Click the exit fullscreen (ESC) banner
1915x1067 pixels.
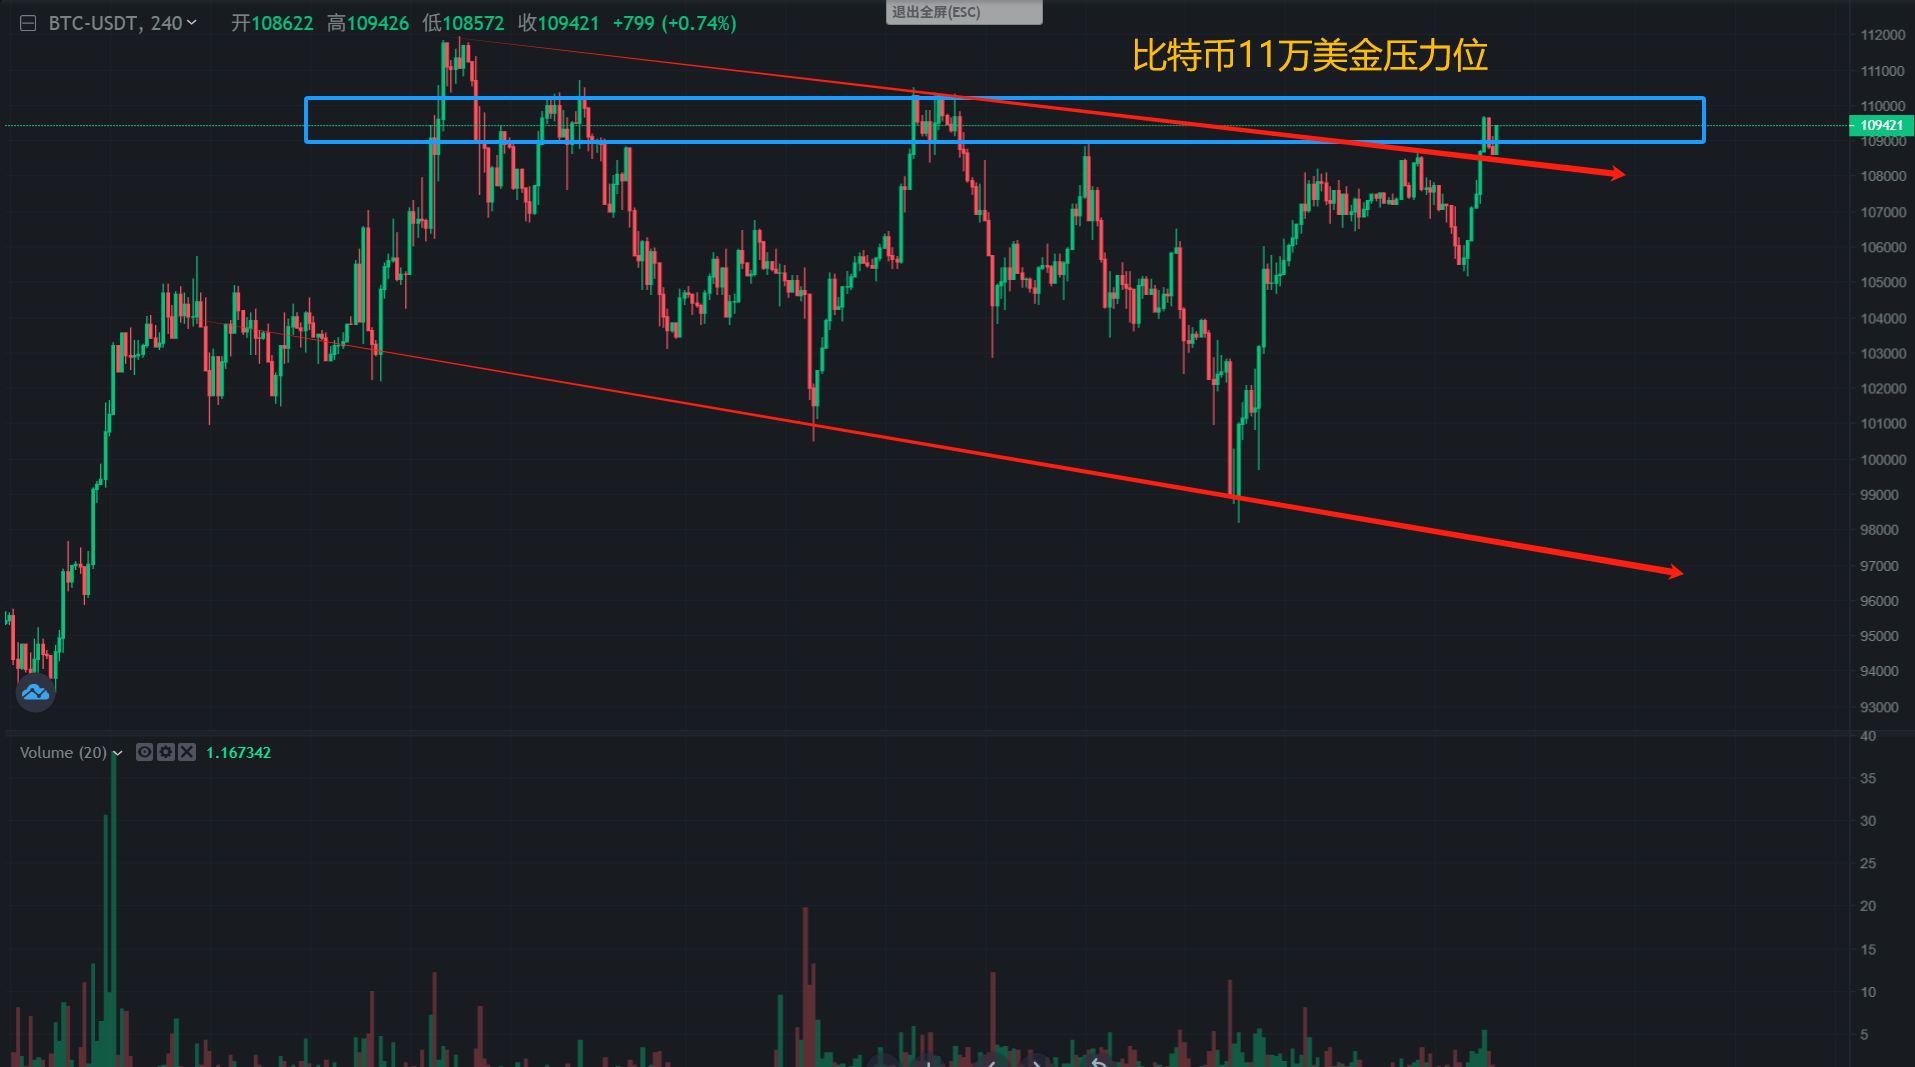[963, 12]
